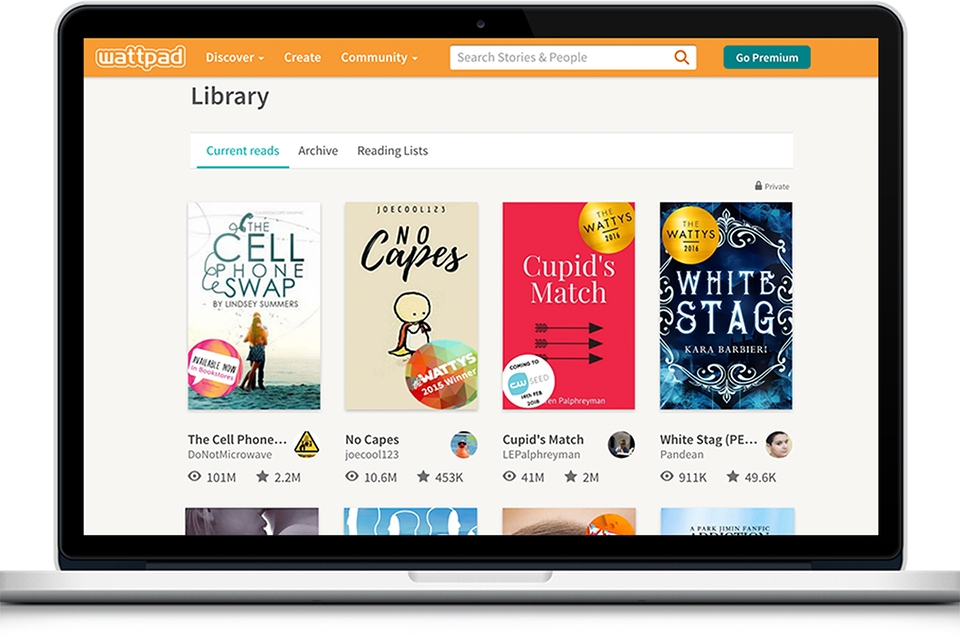Open the White Stag book cover
The width and height of the screenshot is (960, 640).
pyautogui.click(x=726, y=306)
